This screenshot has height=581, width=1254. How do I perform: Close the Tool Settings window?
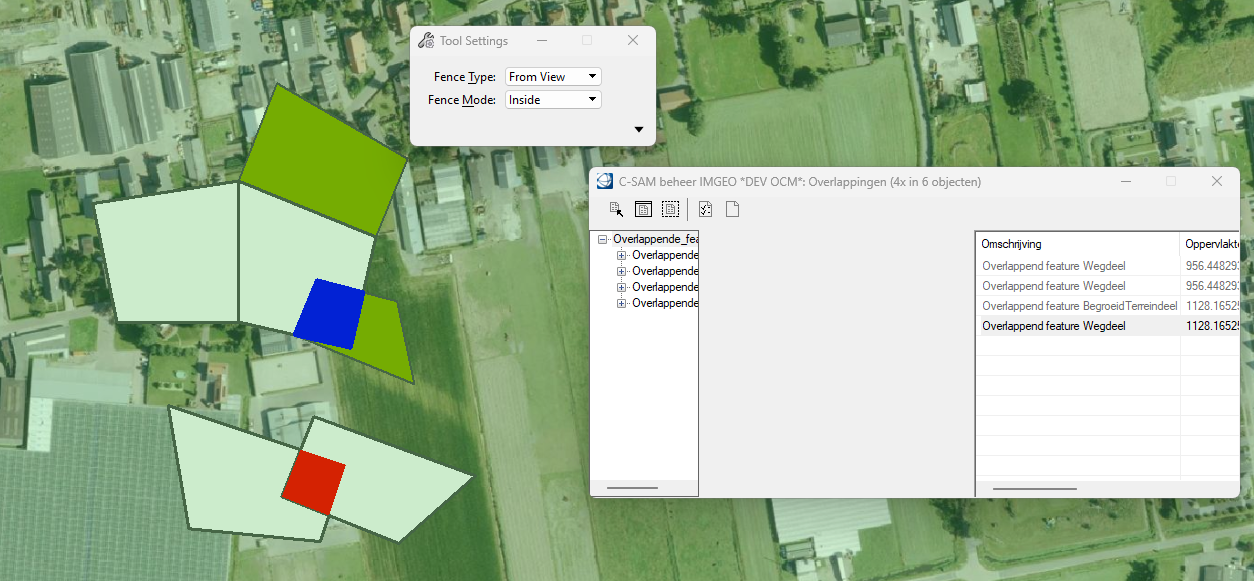[x=633, y=41]
